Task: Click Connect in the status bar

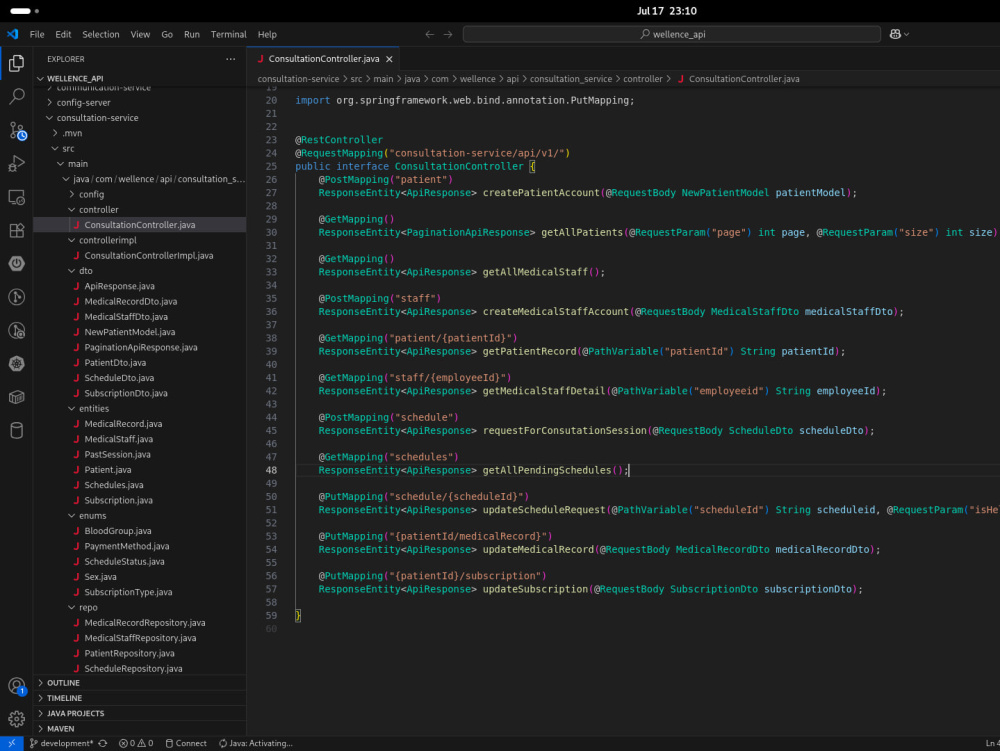Action: point(186,743)
